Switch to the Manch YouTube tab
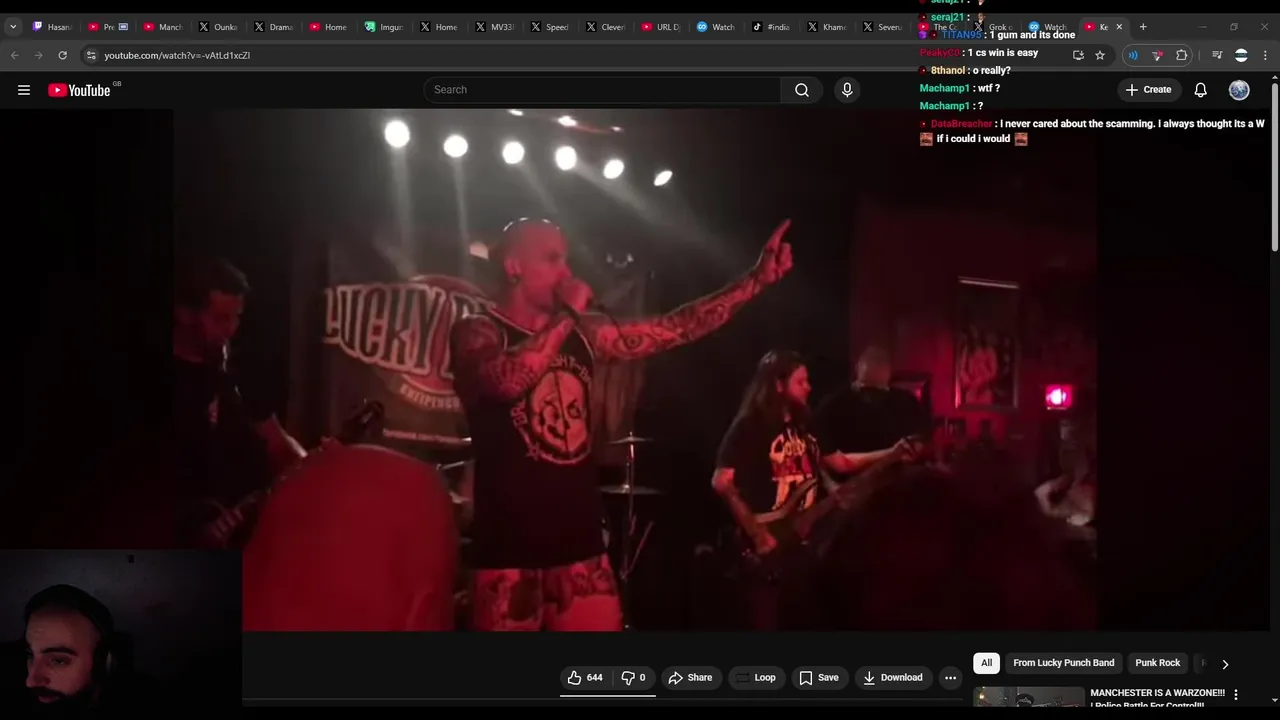Image resolution: width=1280 pixels, height=720 pixels. coord(162,27)
